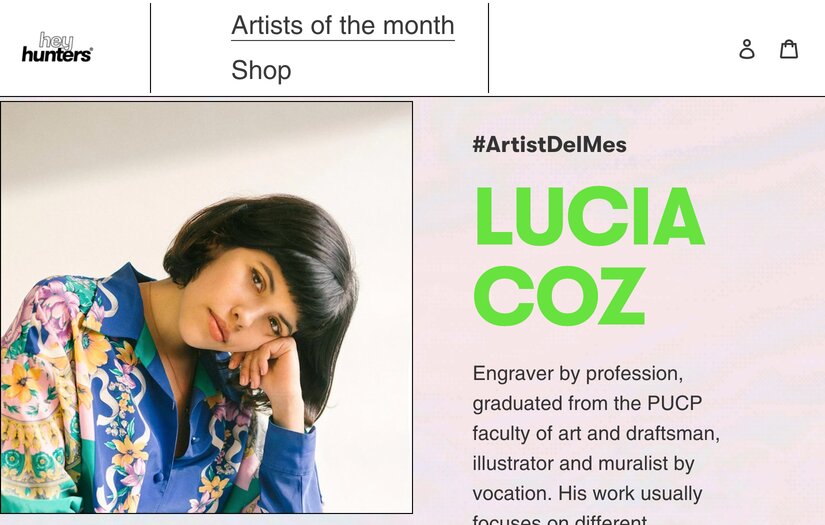Screen dimensions: 825x525
Task: Select the Lucia Coz portrait photo
Action: (x=207, y=307)
